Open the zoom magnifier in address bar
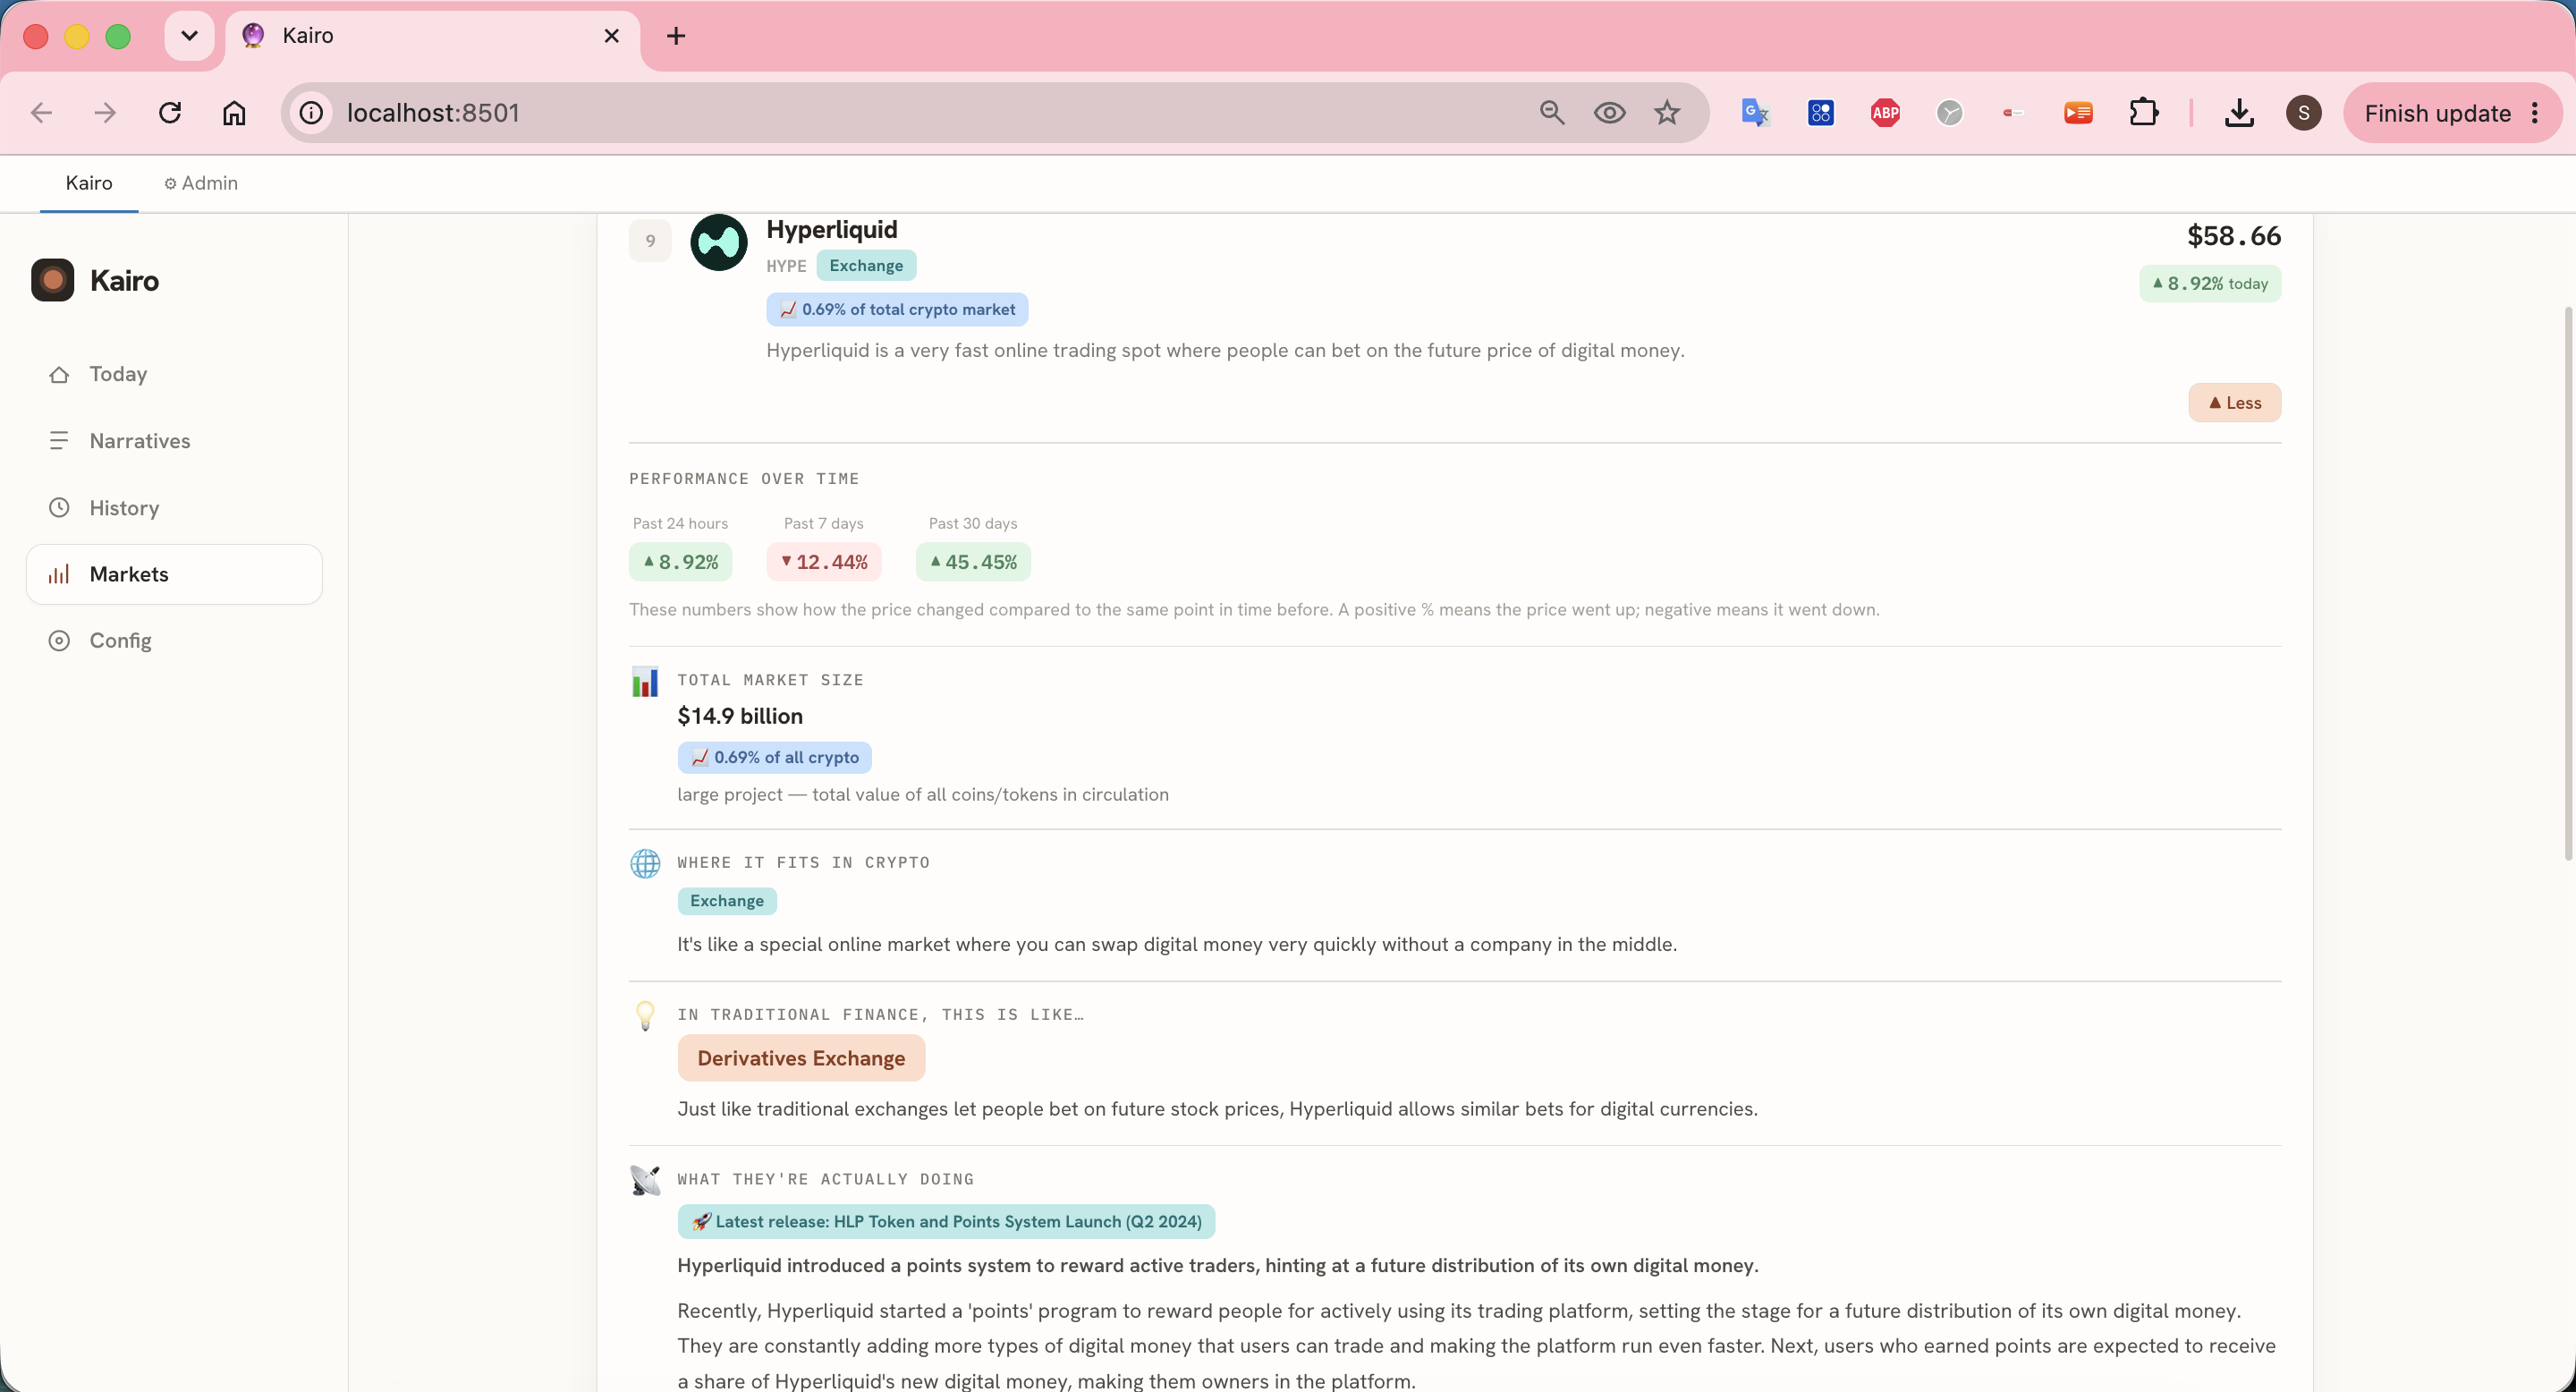The height and width of the screenshot is (1392, 2576). pyautogui.click(x=1552, y=113)
